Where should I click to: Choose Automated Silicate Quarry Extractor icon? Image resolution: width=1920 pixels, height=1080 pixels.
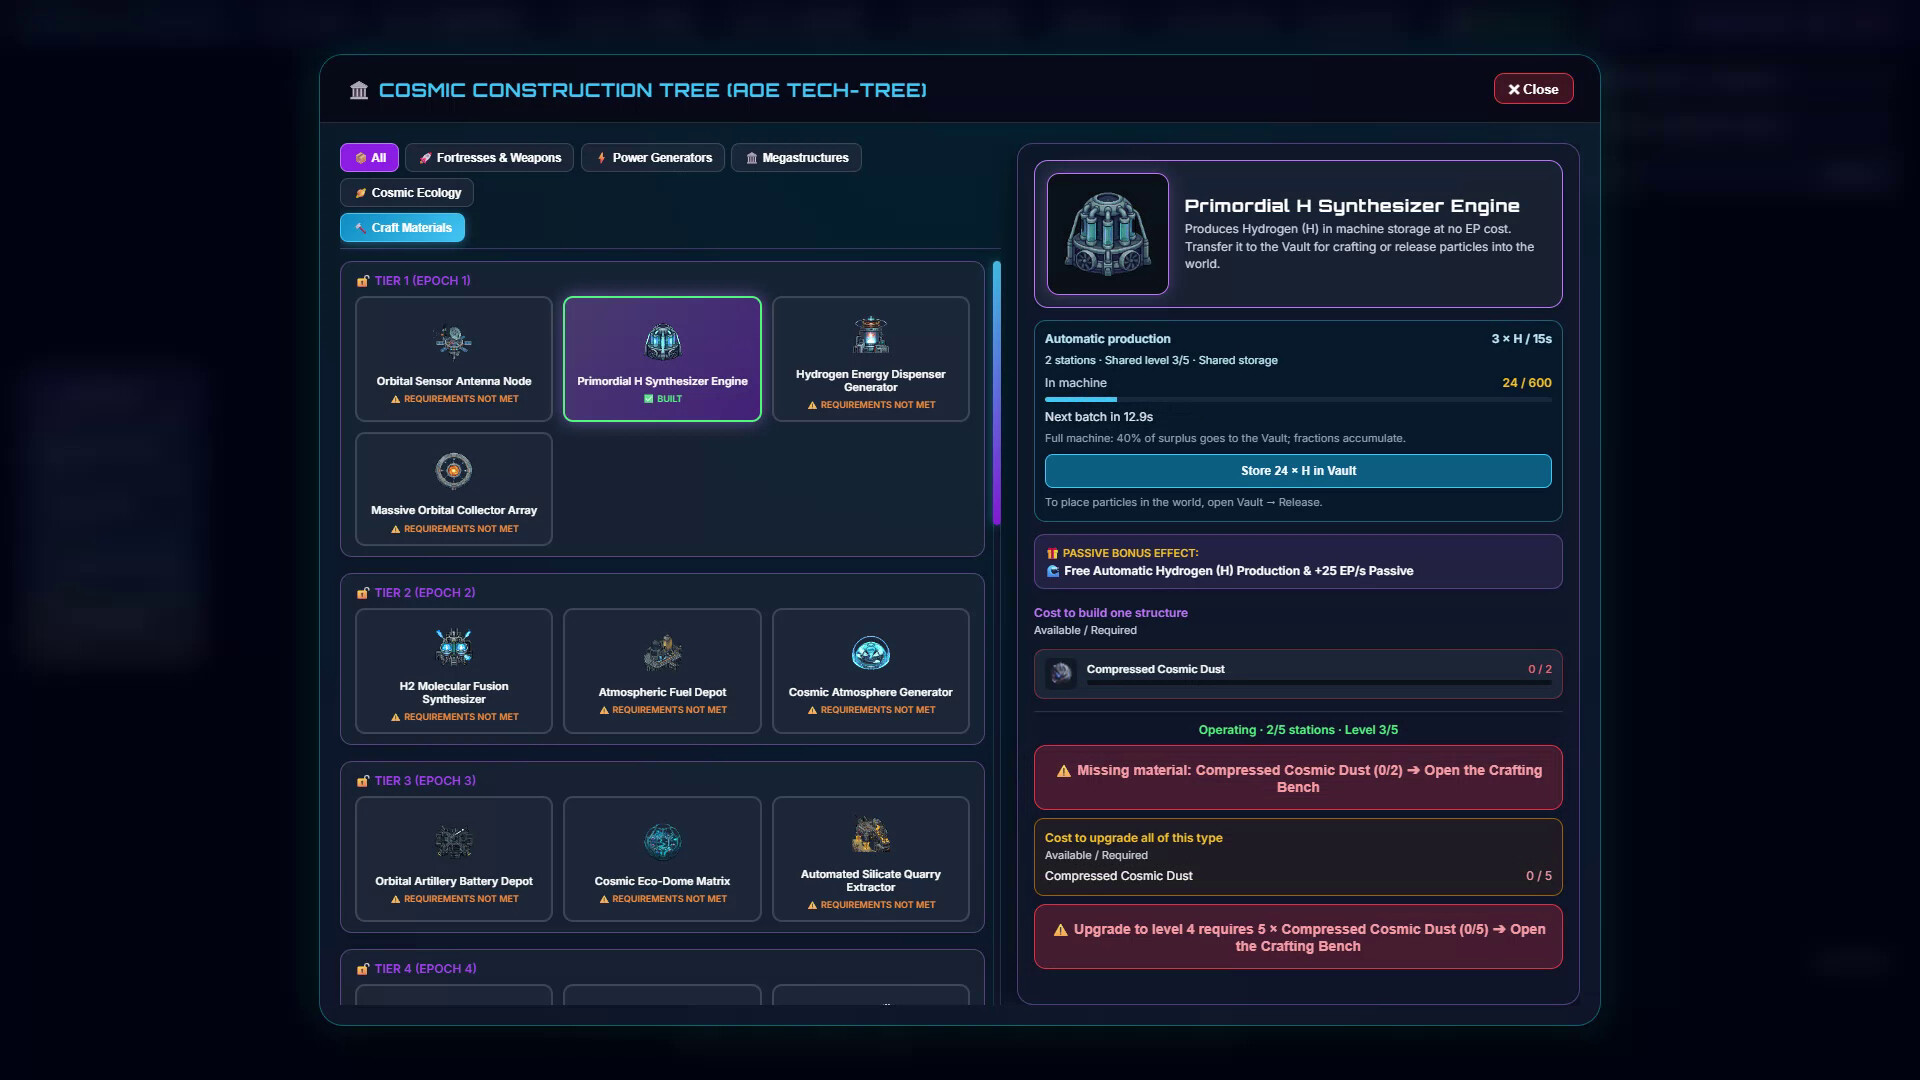871,835
